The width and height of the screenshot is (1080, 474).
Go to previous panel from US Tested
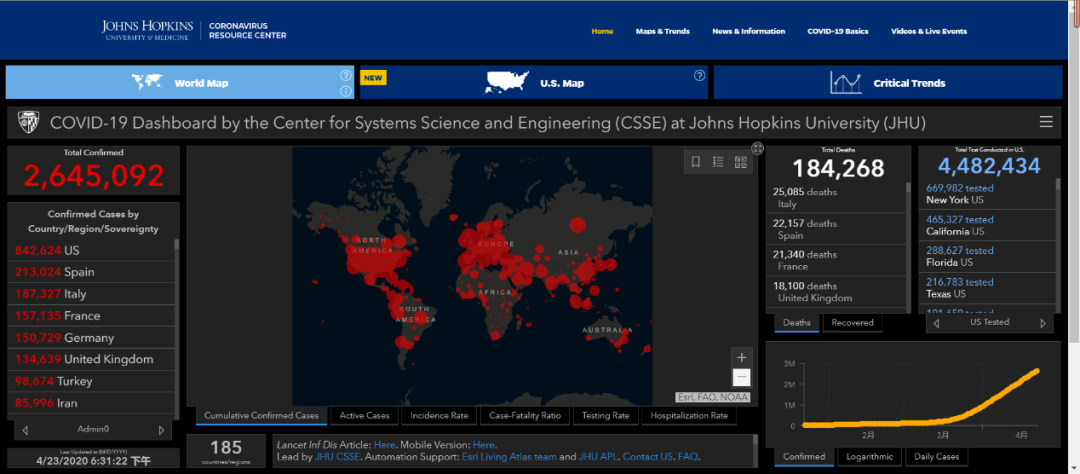click(936, 323)
